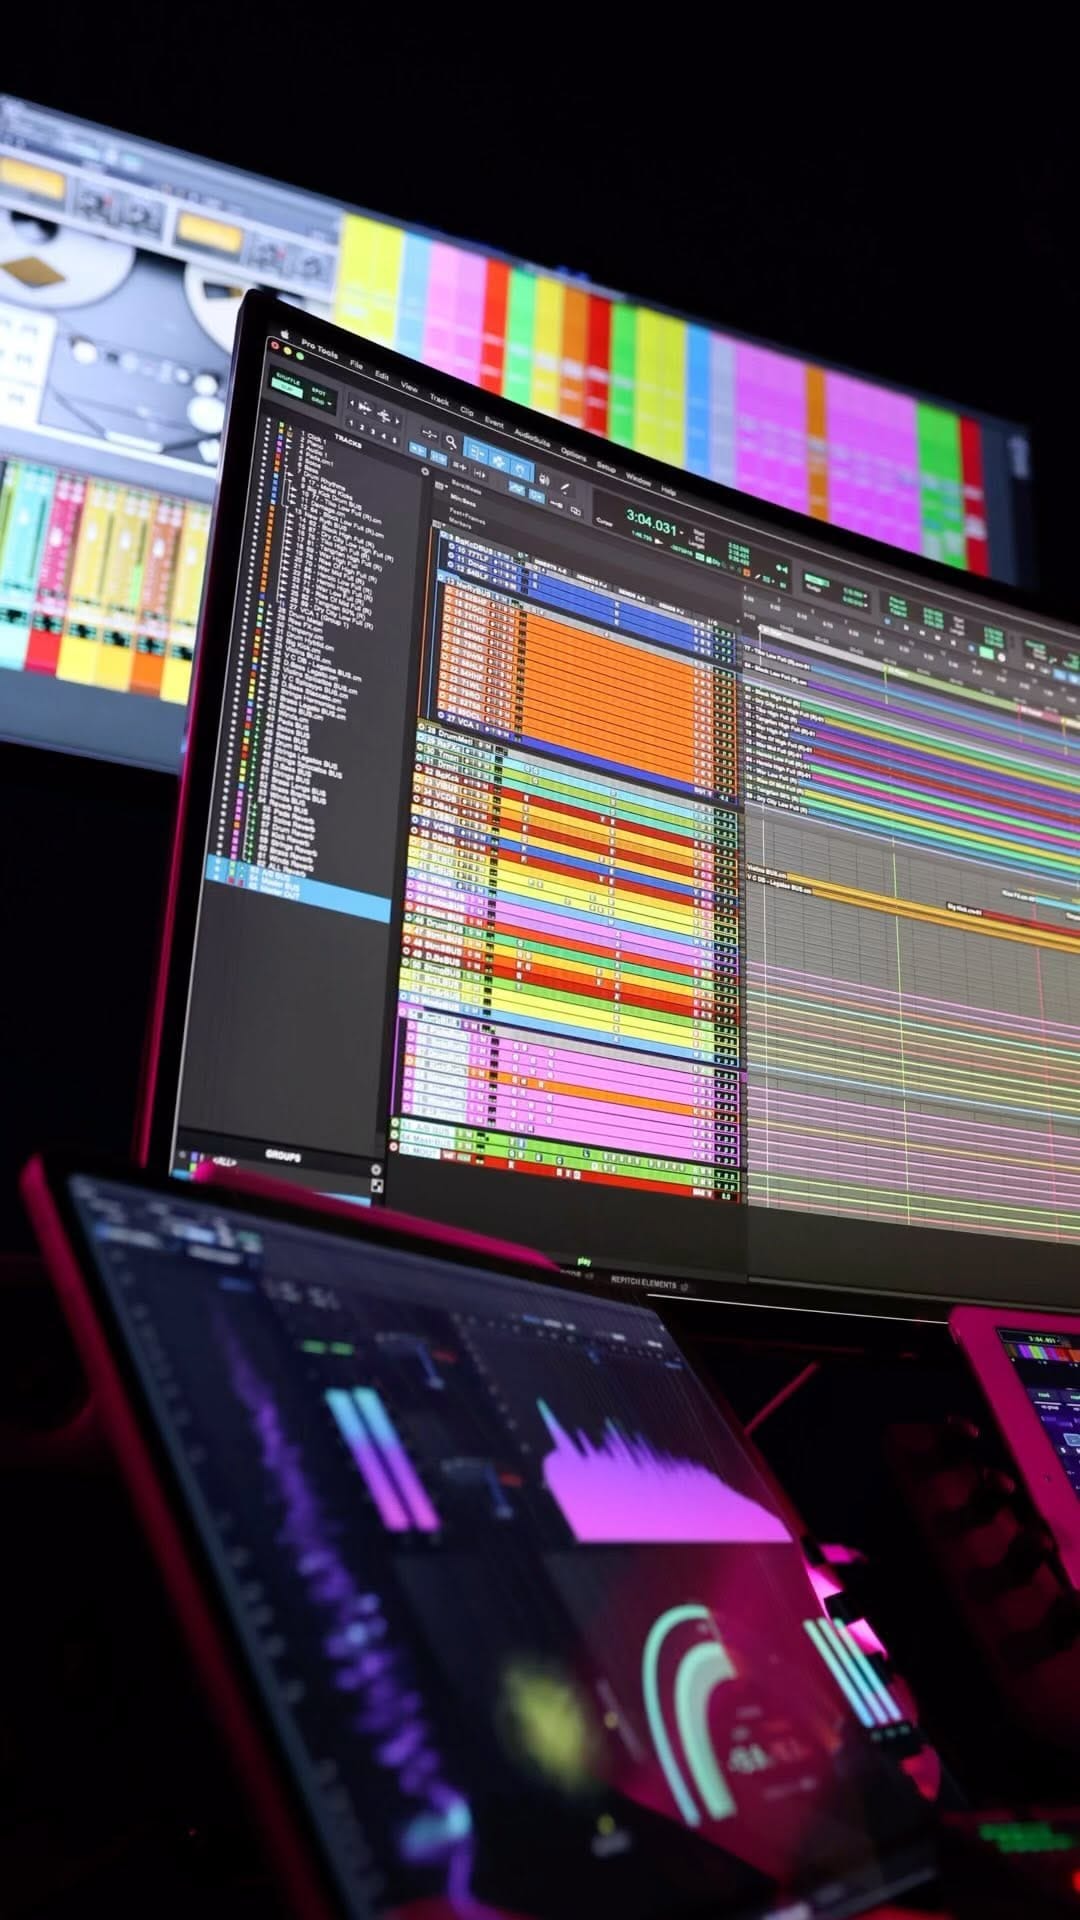Open the Help menu

(x=668, y=490)
